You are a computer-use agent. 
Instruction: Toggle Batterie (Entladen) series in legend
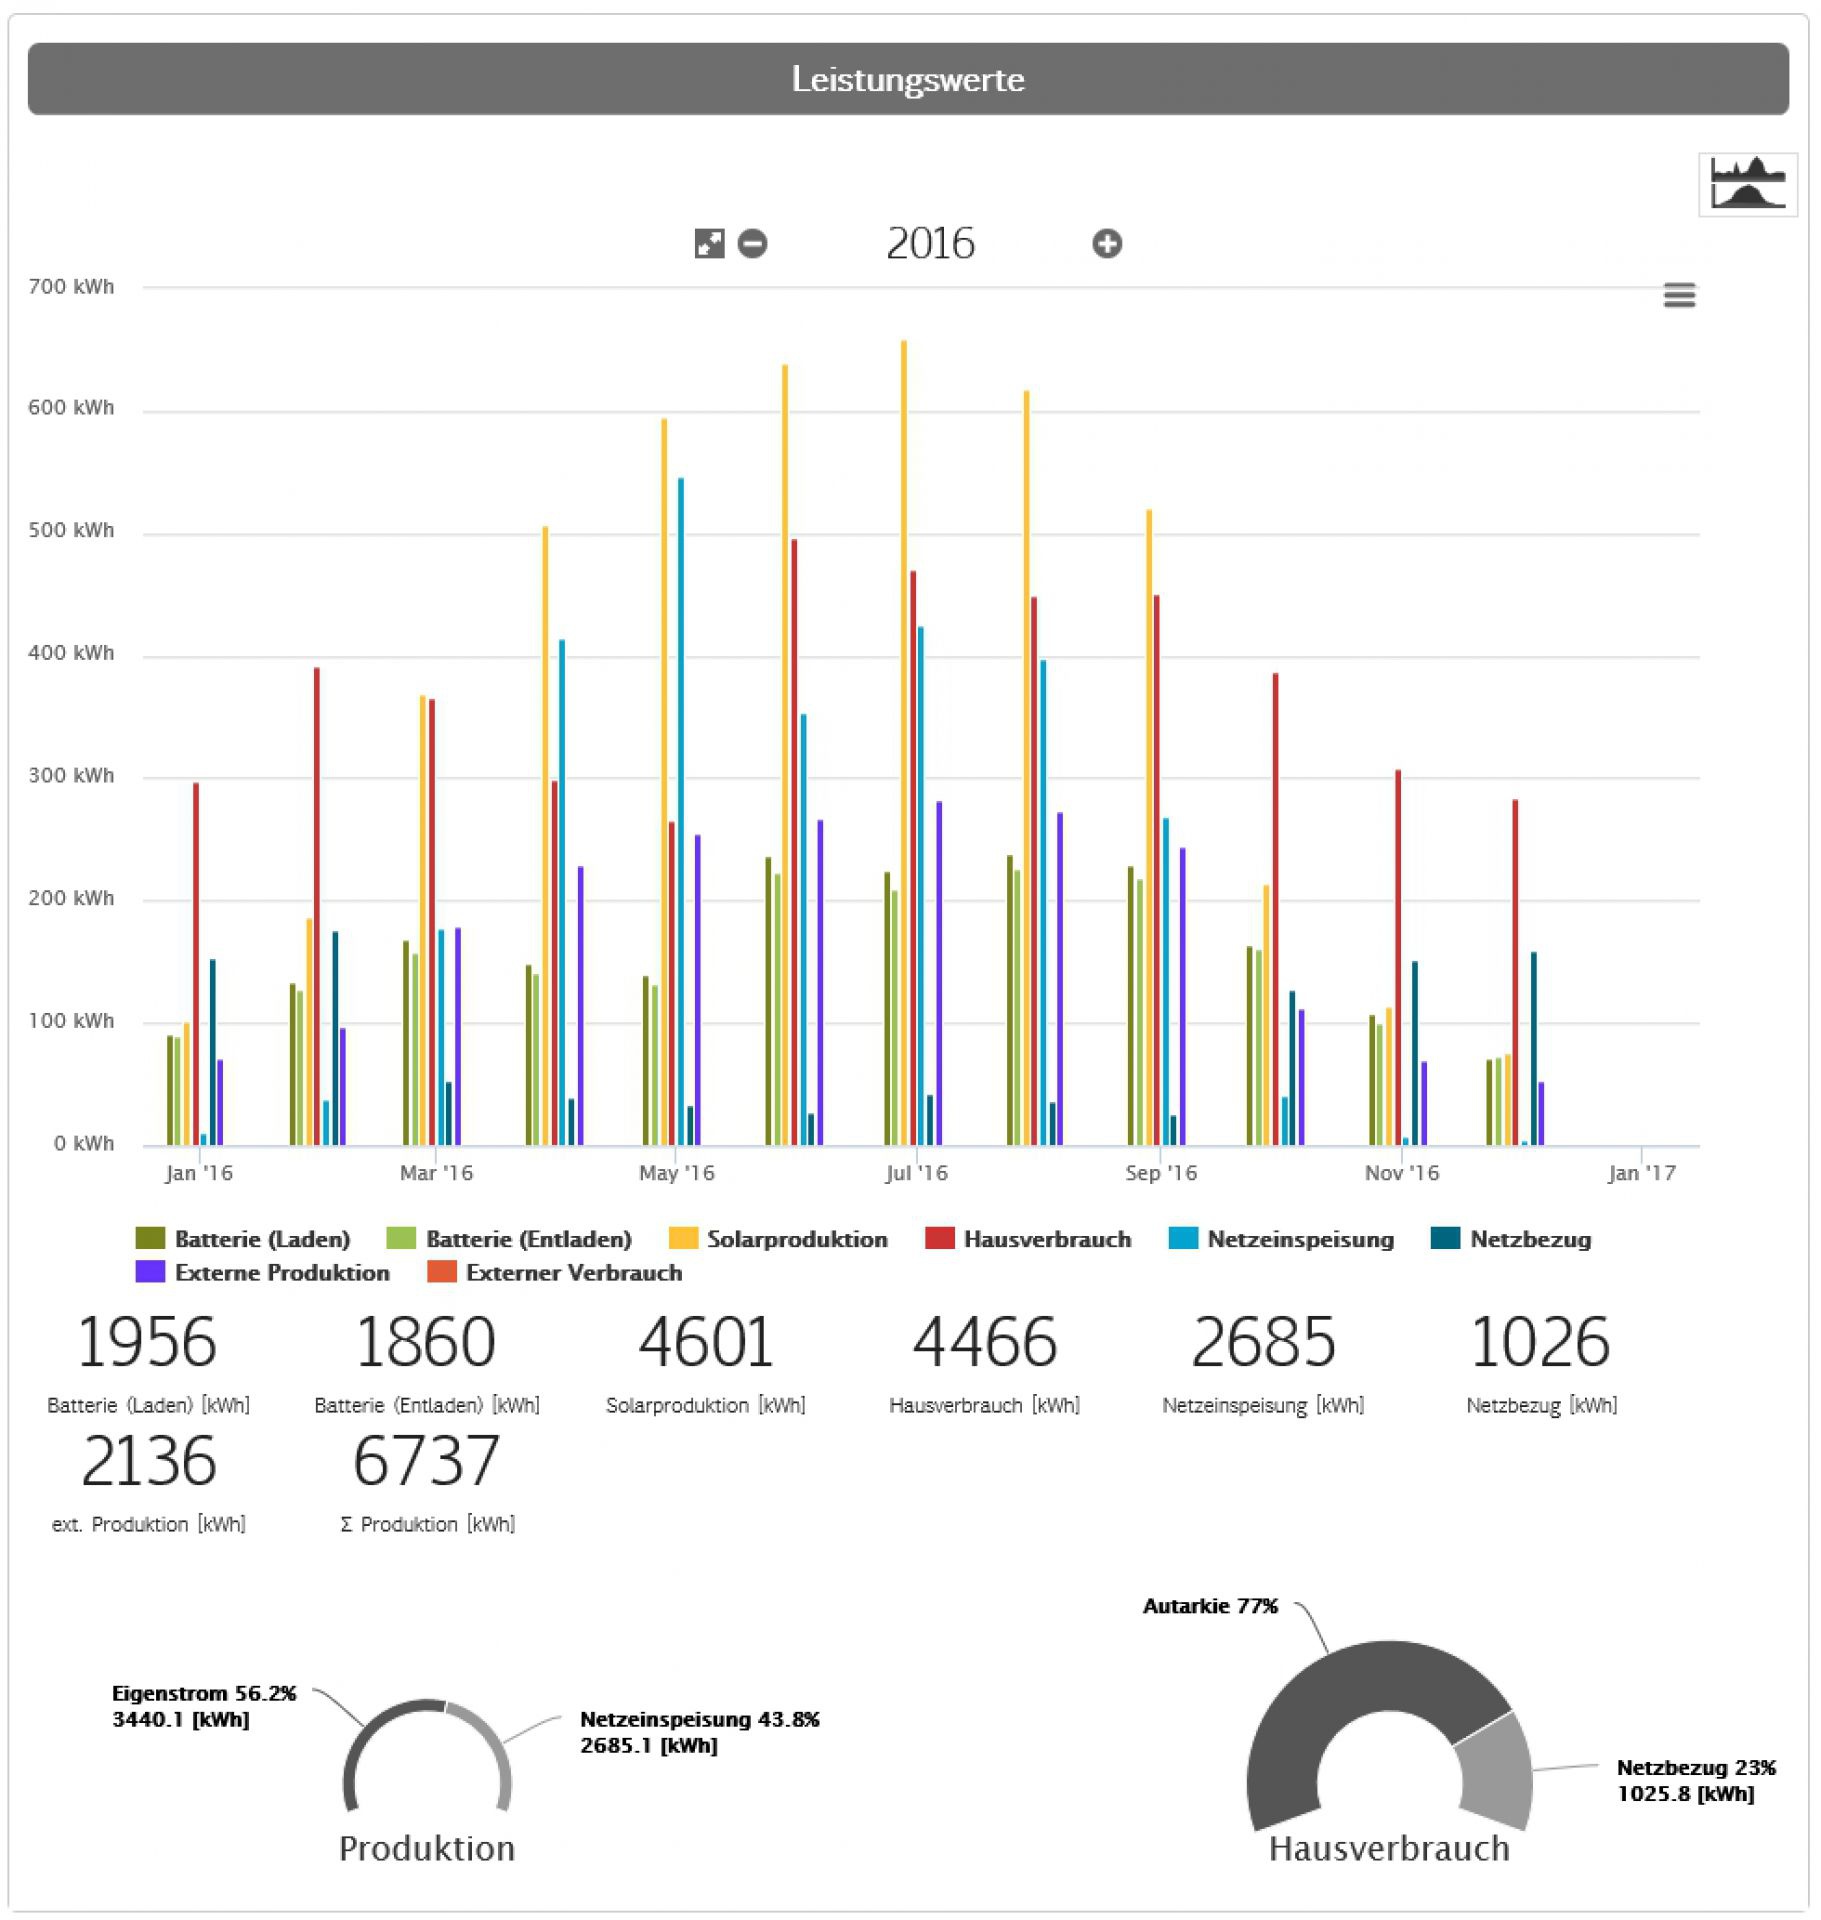tap(509, 1238)
